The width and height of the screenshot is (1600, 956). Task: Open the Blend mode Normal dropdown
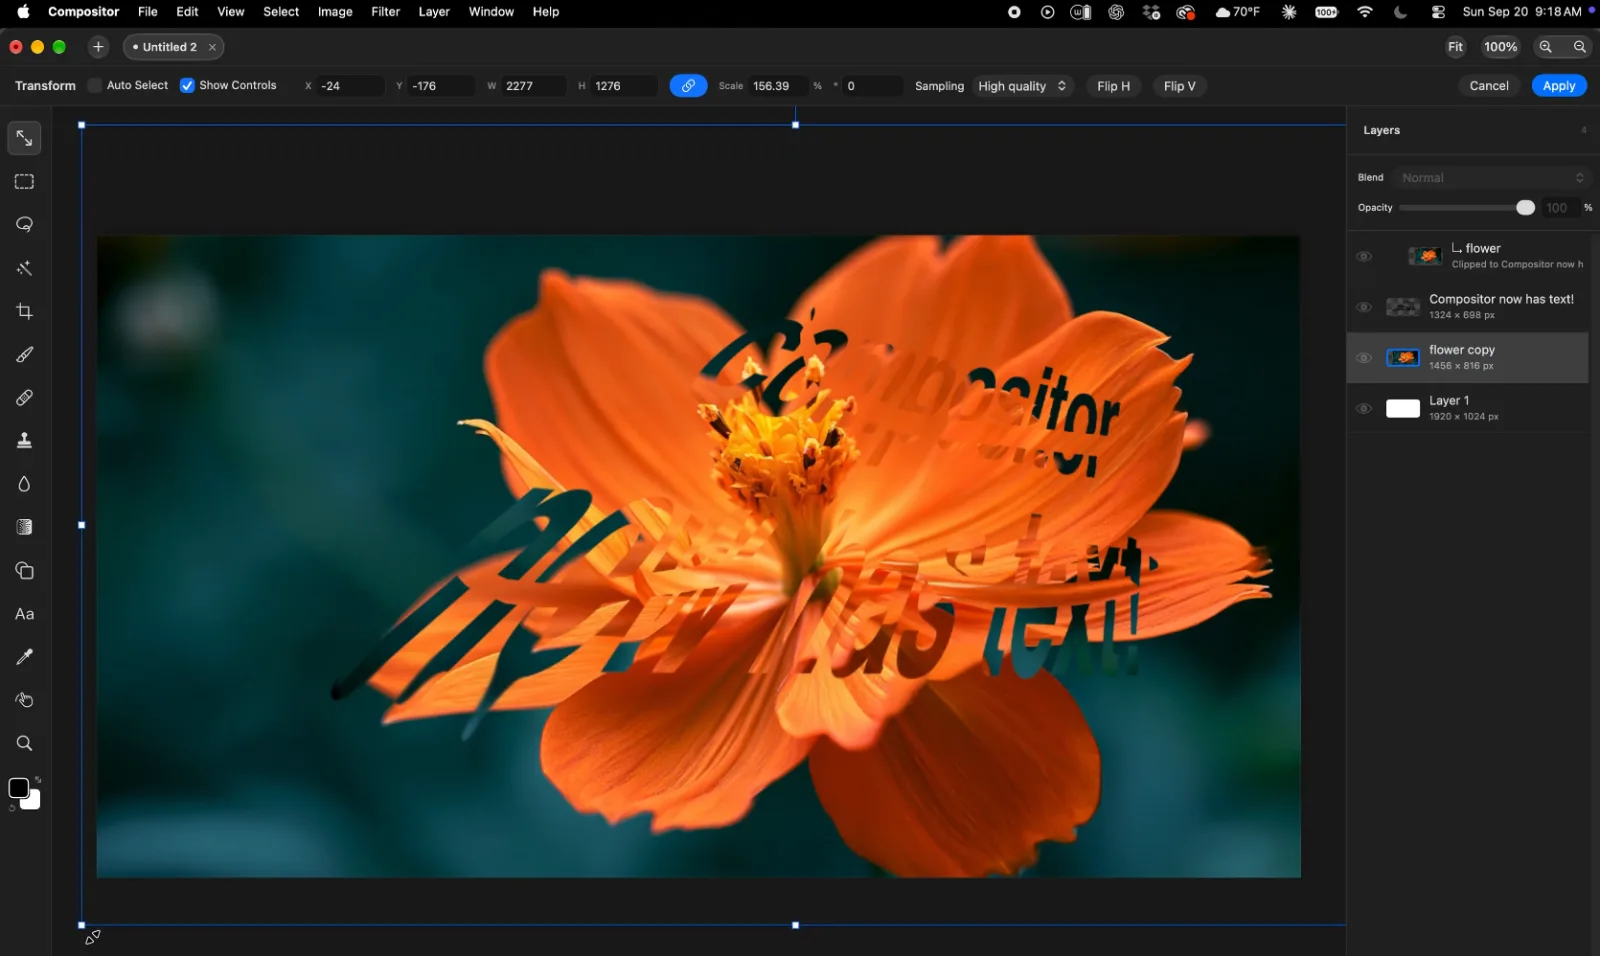(x=1491, y=178)
